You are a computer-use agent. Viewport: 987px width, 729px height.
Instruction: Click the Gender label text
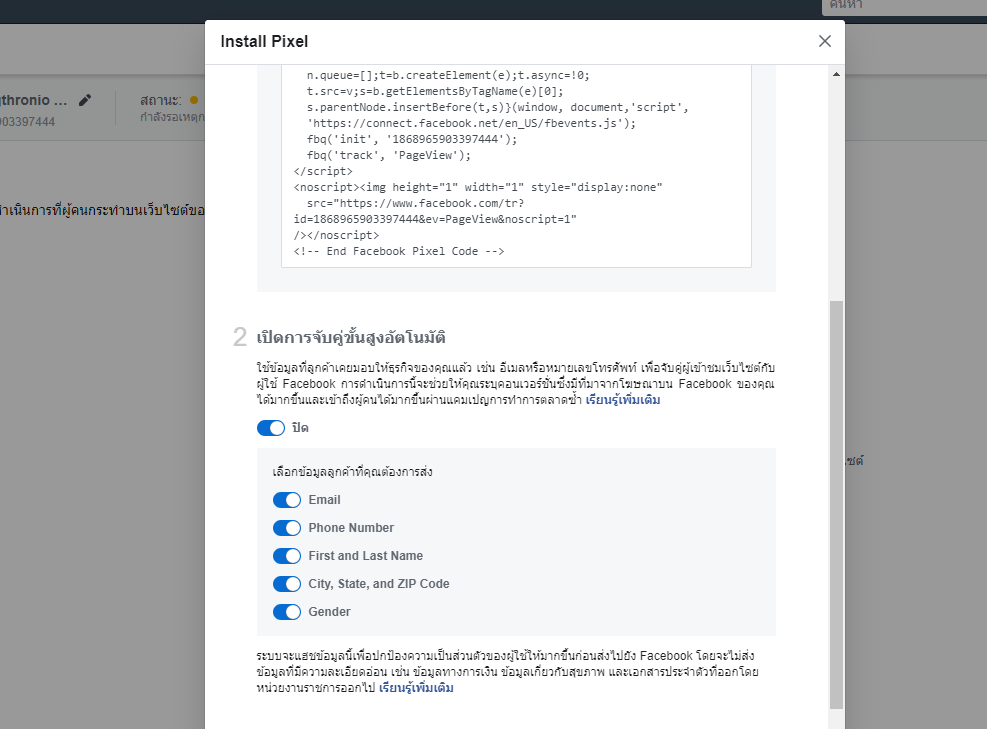329,612
